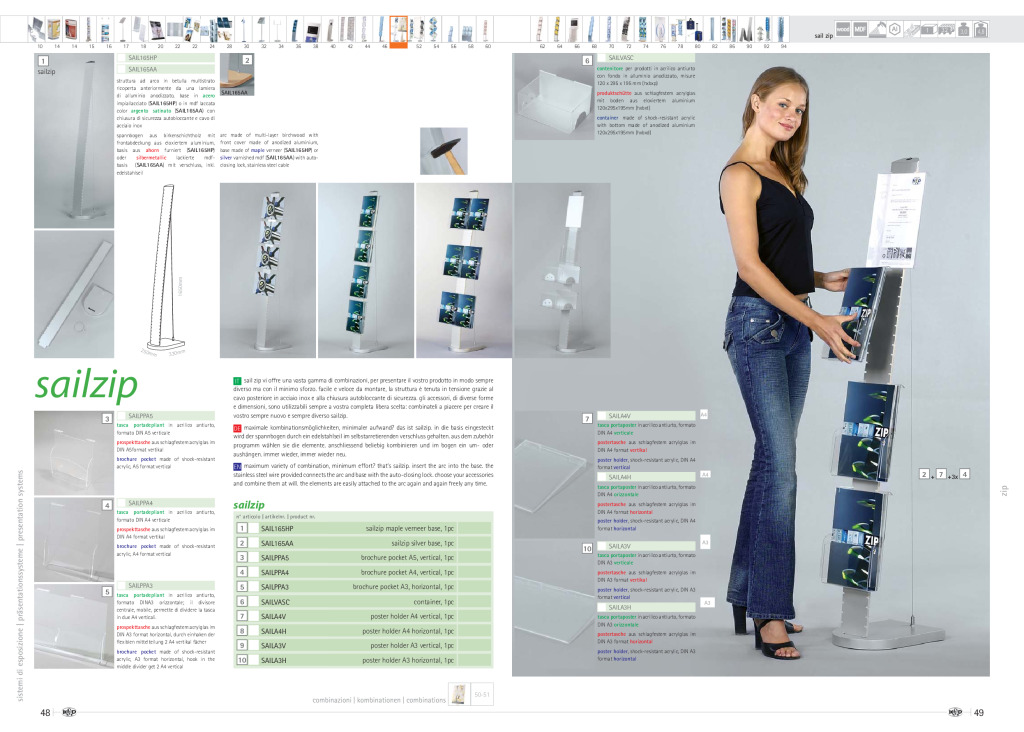This screenshot has width=1024, height=732.
Task: Open page 28 thumbnail in top strip
Action: [x=225, y=29]
